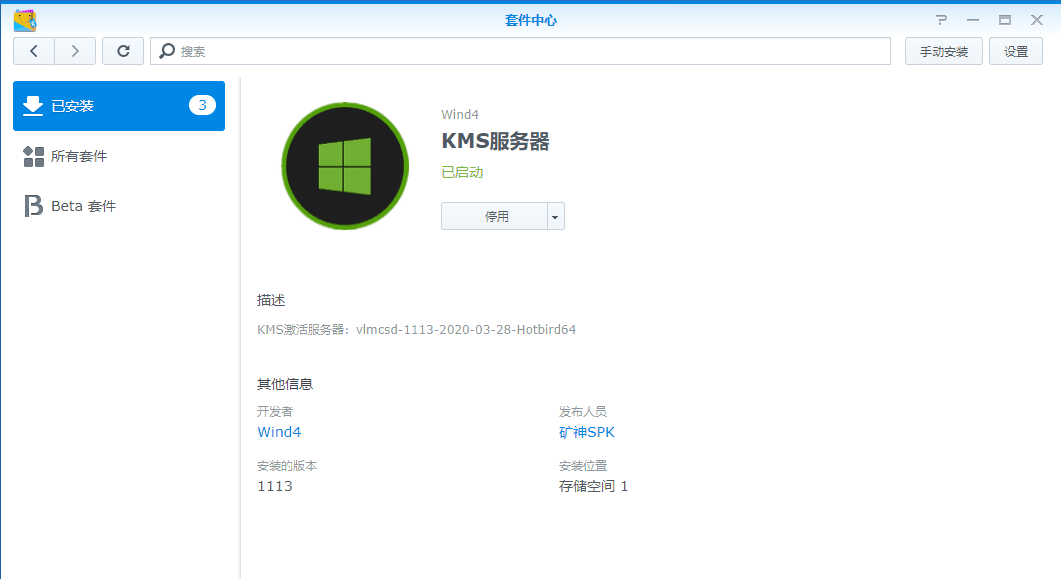Minimize the 套件中心 window
The height and width of the screenshot is (579, 1061).
[973, 20]
